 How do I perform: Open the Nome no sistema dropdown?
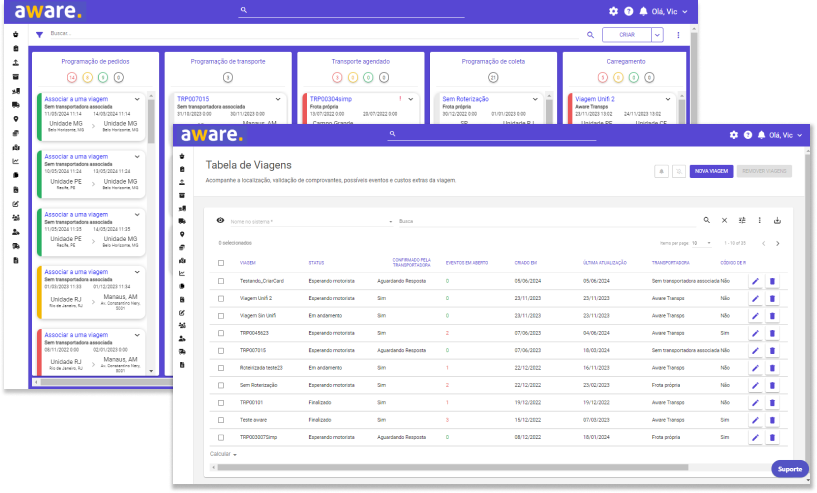click(x=312, y=221)
